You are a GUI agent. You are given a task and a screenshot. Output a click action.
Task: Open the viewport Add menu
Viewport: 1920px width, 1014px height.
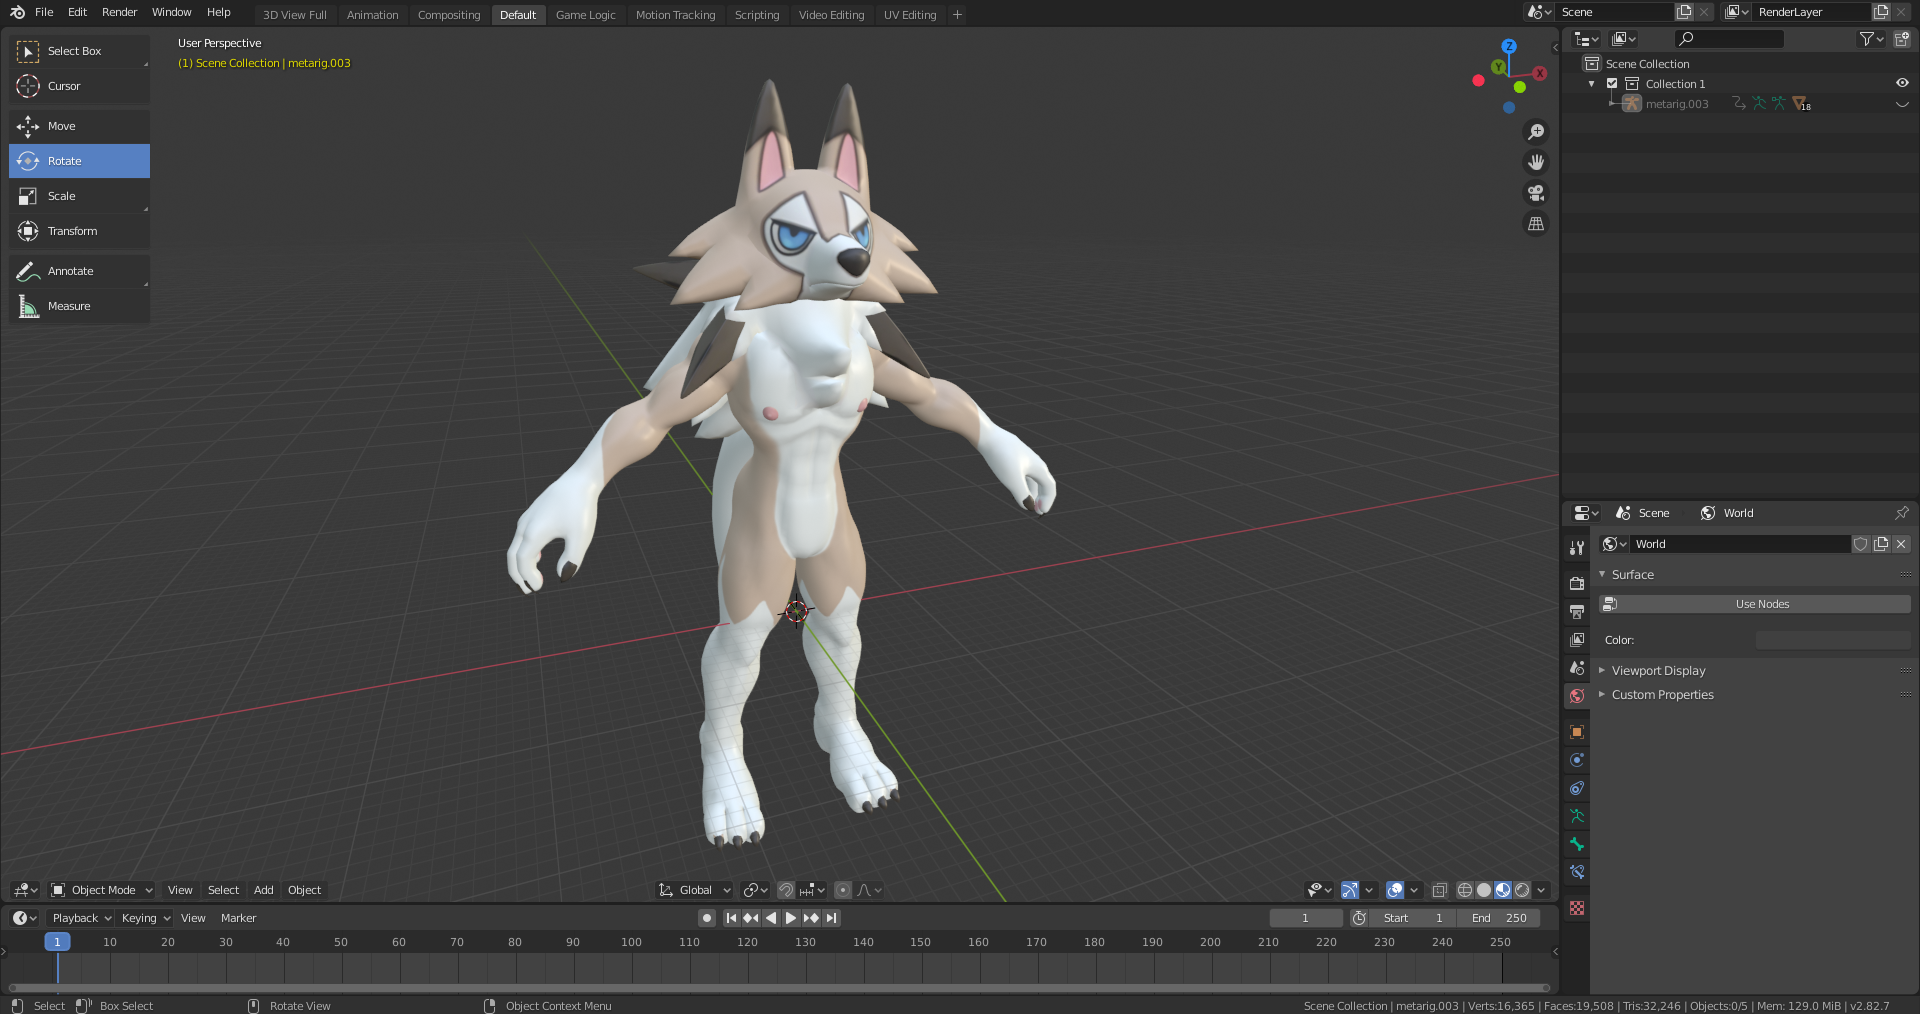pos(263,890)
